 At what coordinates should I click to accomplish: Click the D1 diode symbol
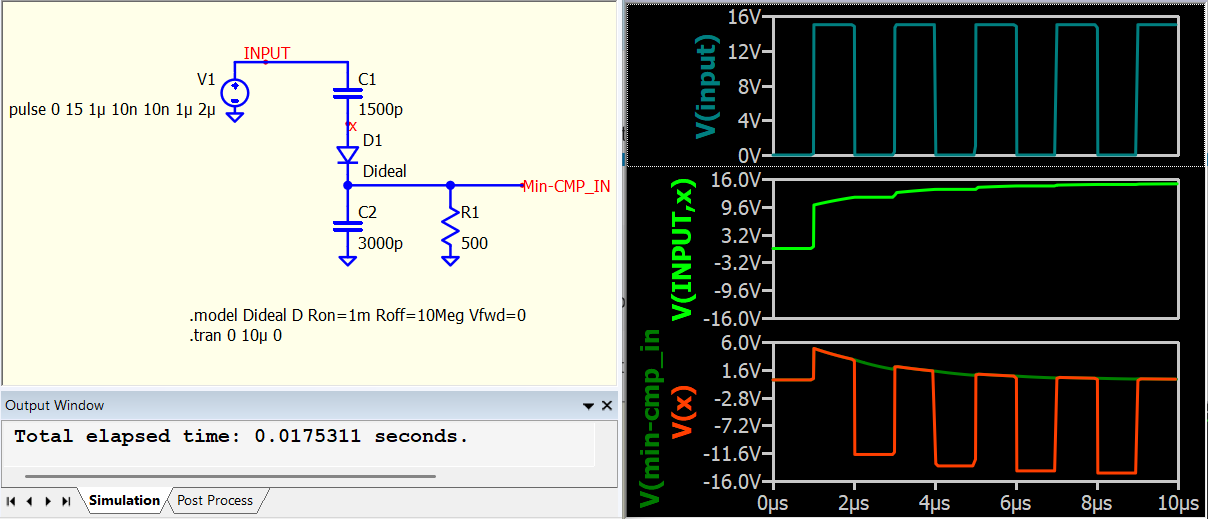(347, 155)
